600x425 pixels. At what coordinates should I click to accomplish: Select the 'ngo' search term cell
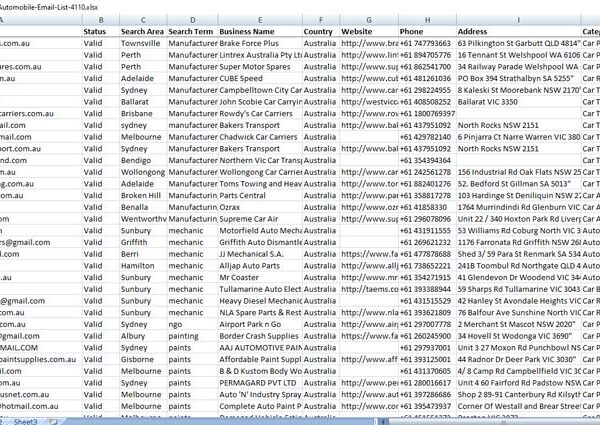tap(192, 324)
